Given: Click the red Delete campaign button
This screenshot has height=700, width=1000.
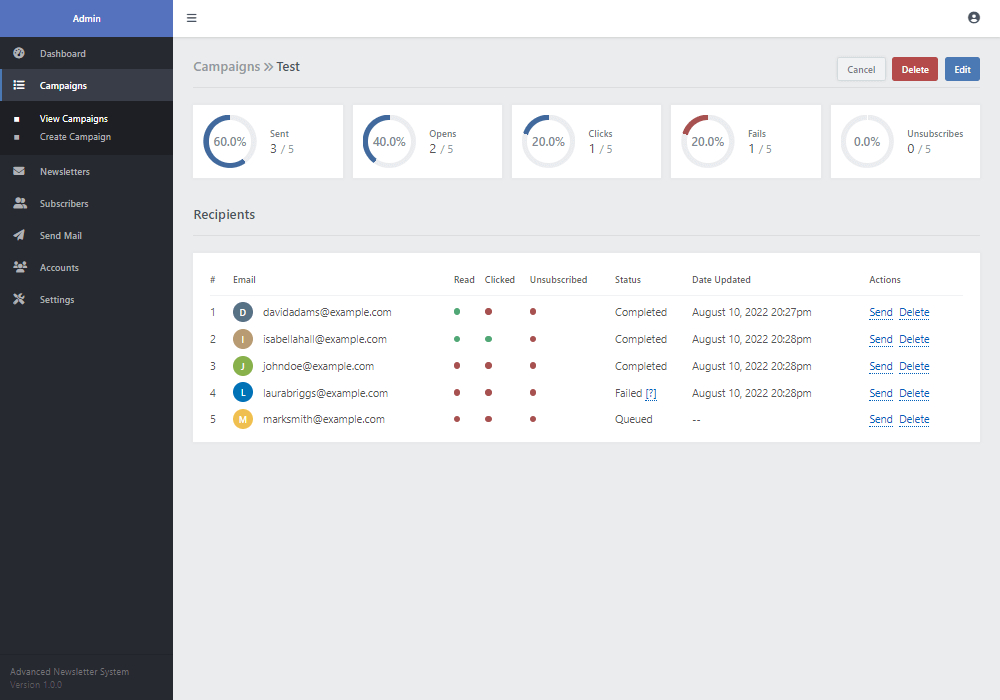Looking at the screenshot, I should tap(915, 69).
